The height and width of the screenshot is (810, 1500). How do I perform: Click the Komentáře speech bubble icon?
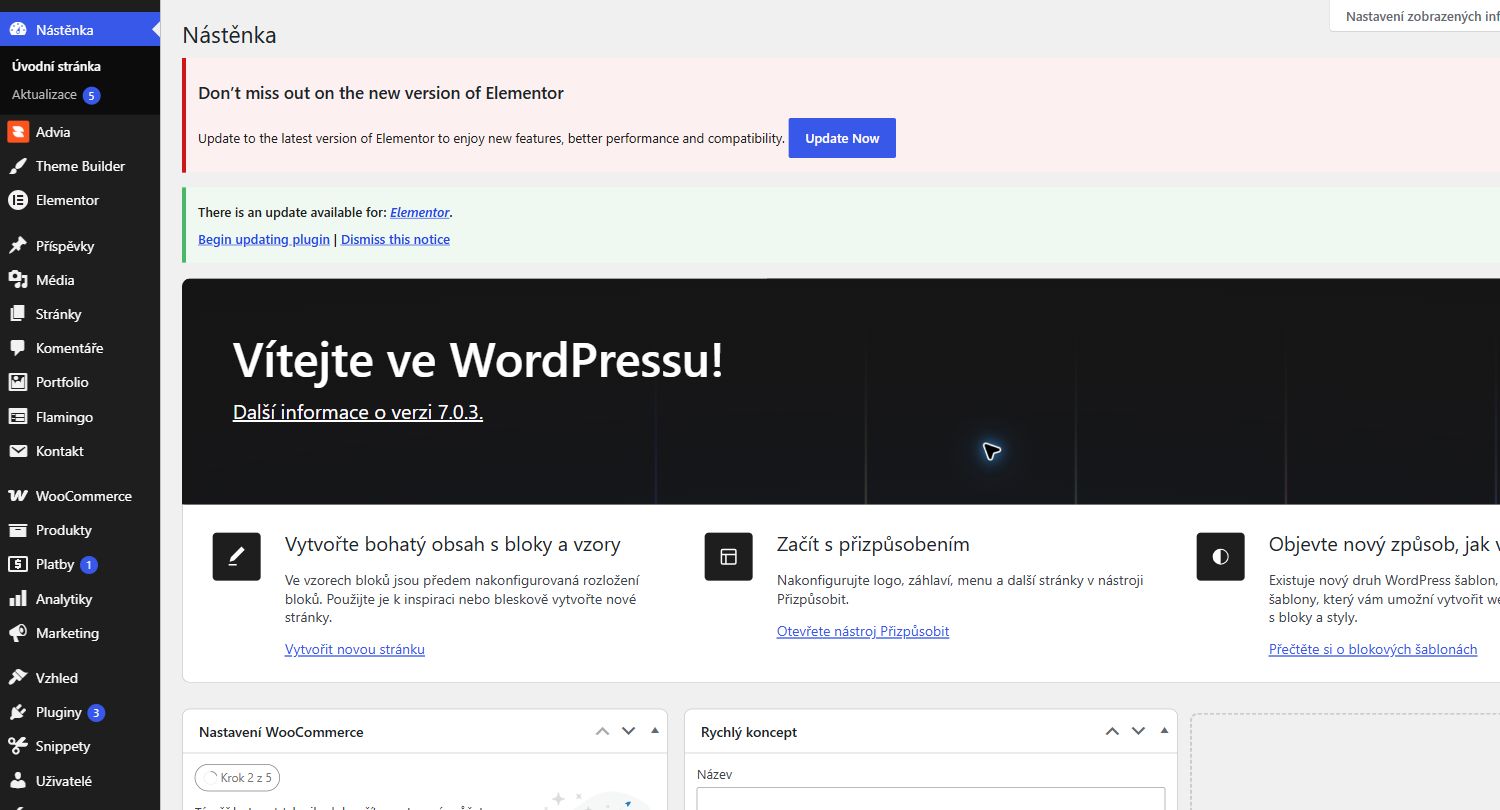click(18, 348)
